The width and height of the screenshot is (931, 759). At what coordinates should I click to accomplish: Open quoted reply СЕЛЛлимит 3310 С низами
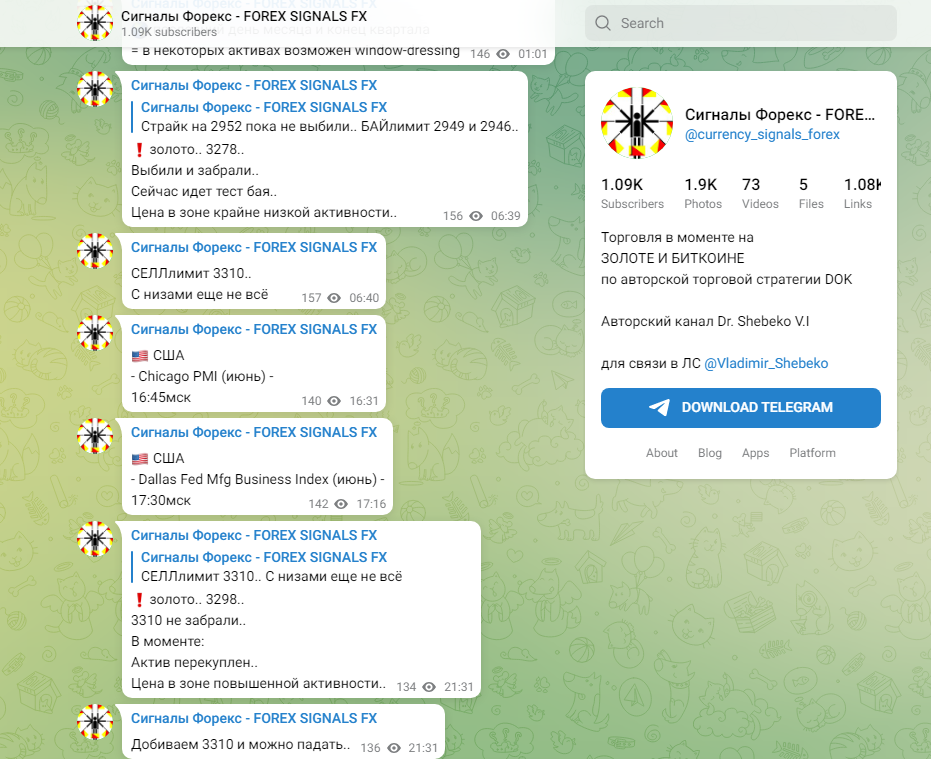pyautogui.click(x=267, y=567)
